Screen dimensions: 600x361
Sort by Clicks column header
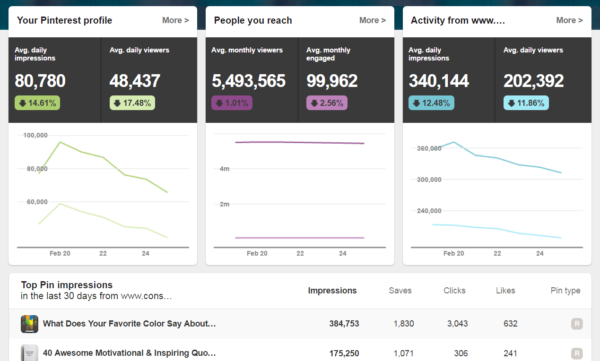(455, 291)
